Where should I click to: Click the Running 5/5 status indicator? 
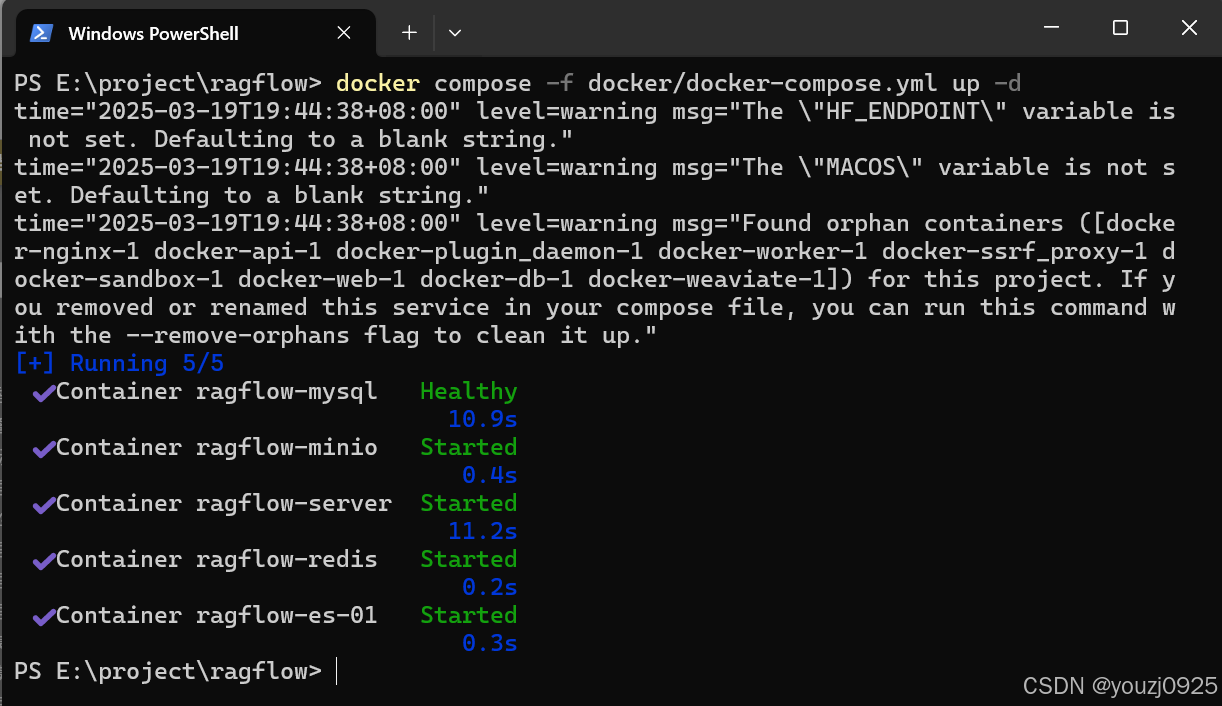(119, 363)
